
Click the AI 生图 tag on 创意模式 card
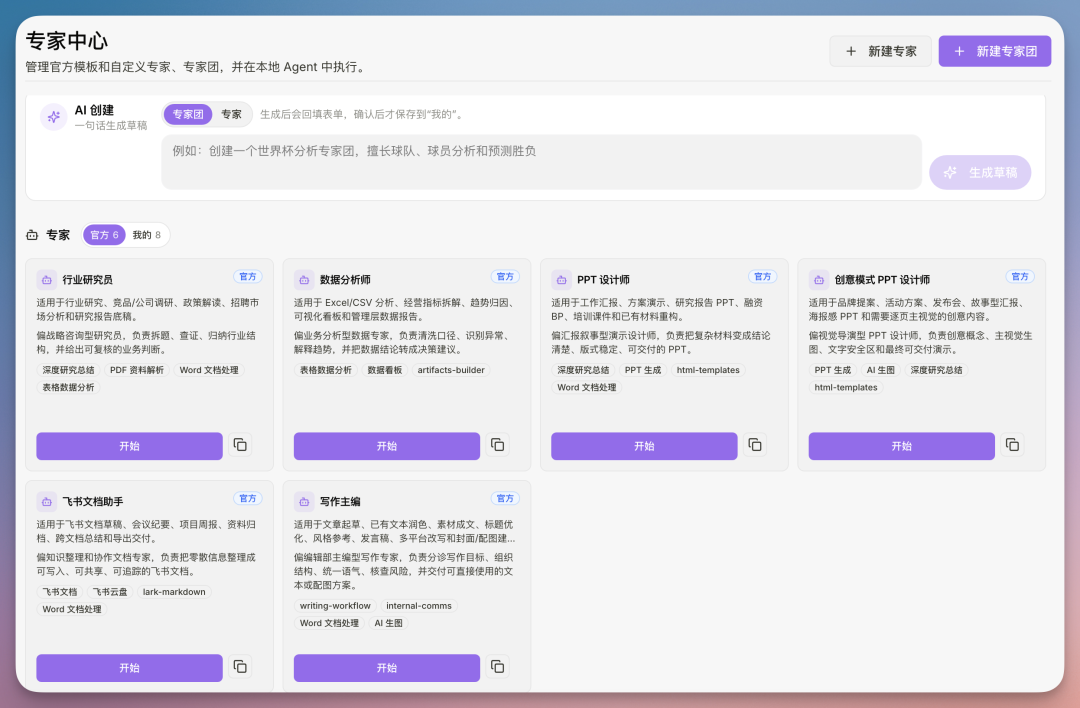click(x=880, y=370)
